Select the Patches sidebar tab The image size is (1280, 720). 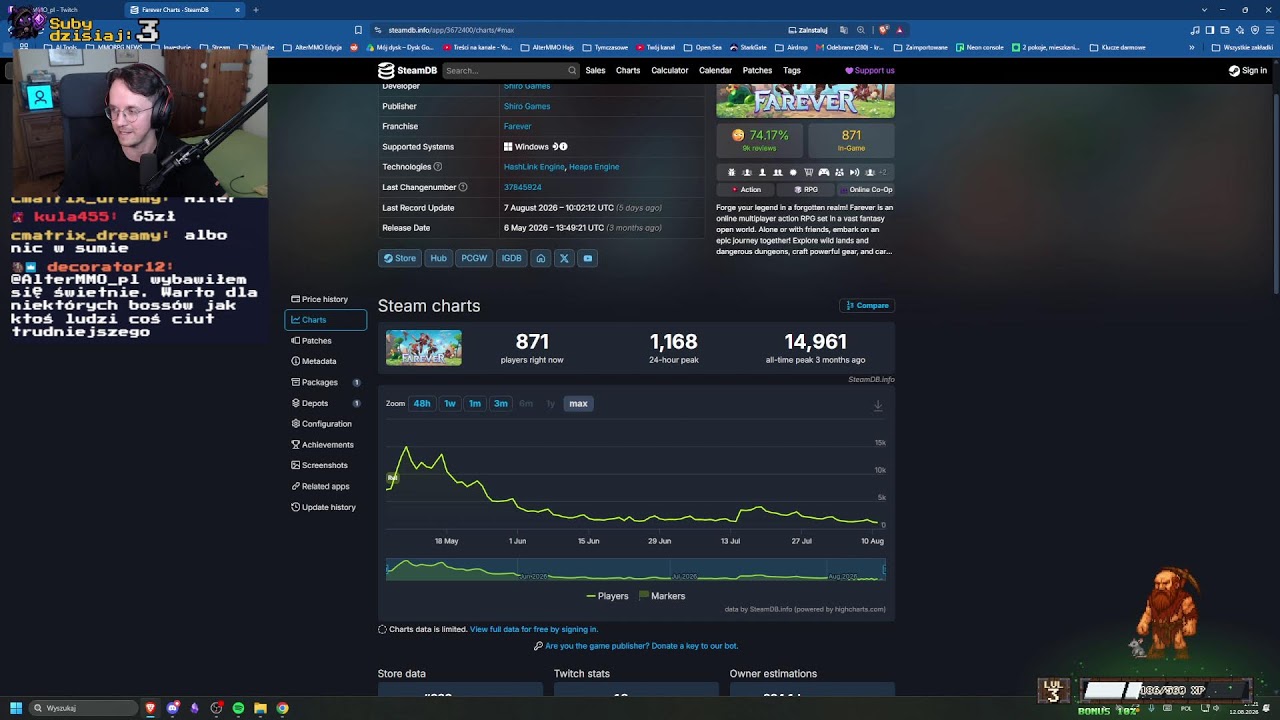325,341
